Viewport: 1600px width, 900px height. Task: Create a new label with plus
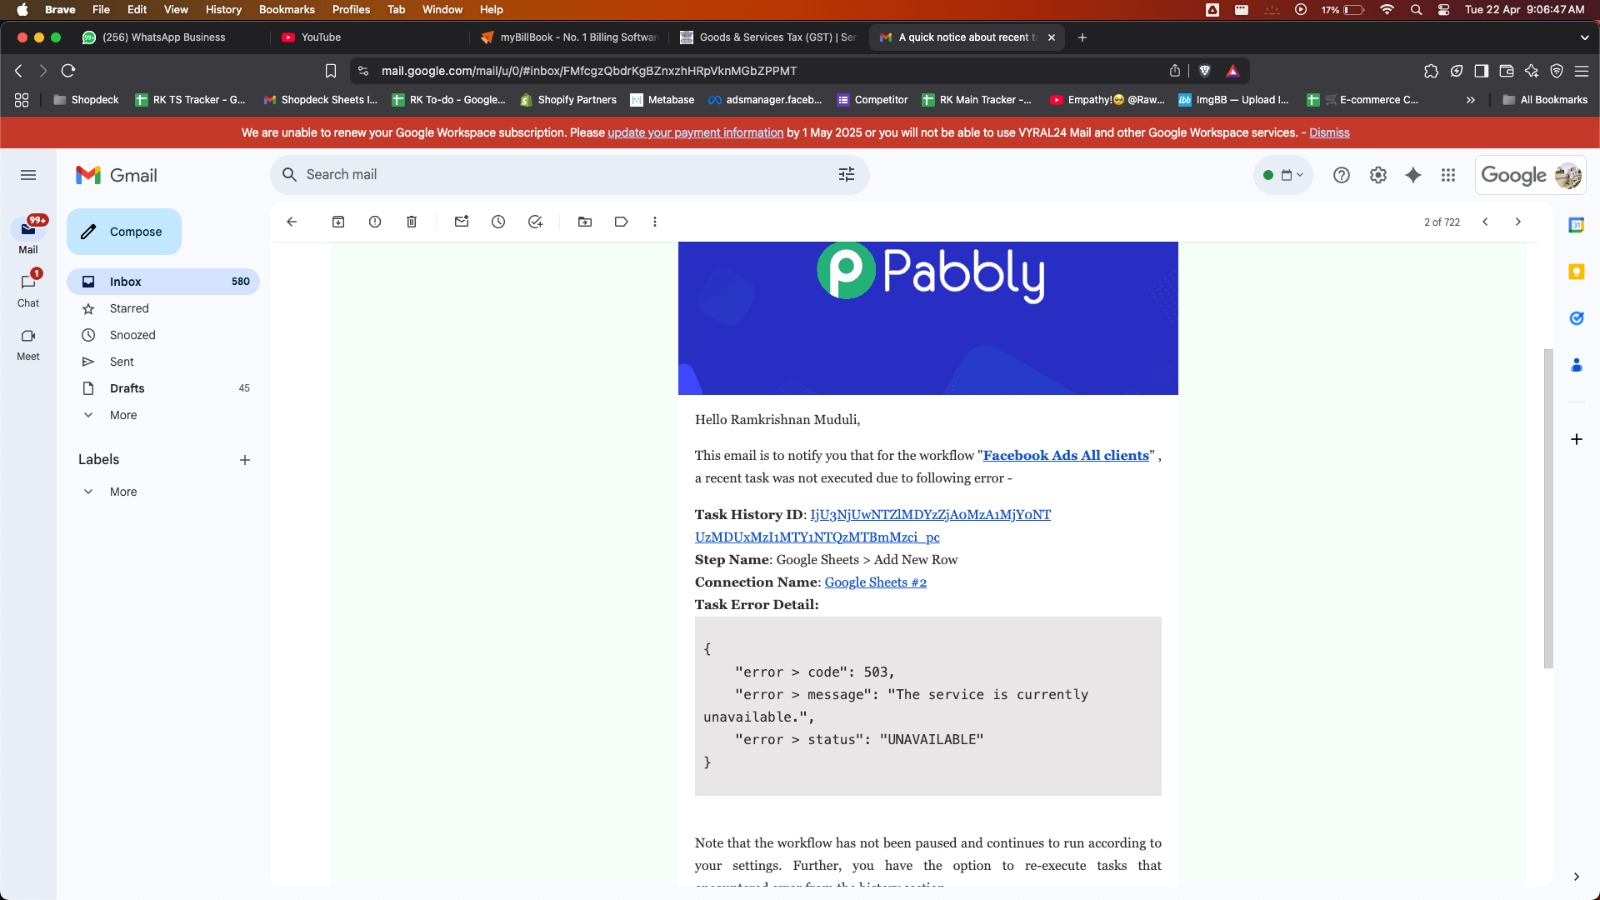click(x=245, y=460)
